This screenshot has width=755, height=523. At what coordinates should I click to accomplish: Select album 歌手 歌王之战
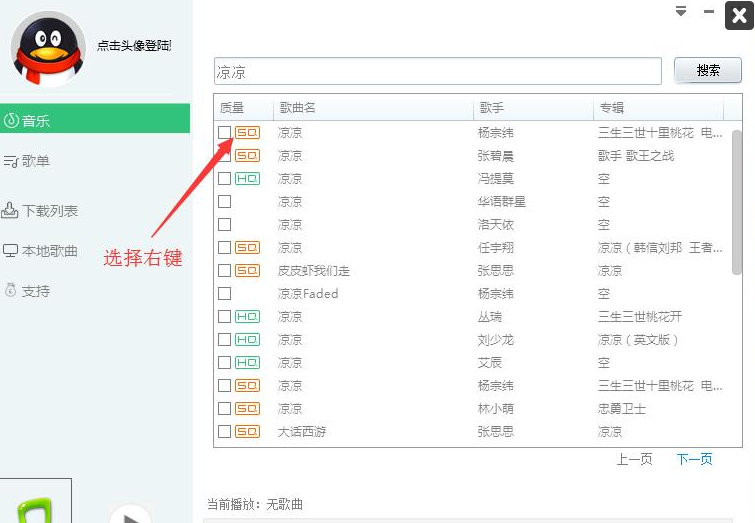point(636,156)
